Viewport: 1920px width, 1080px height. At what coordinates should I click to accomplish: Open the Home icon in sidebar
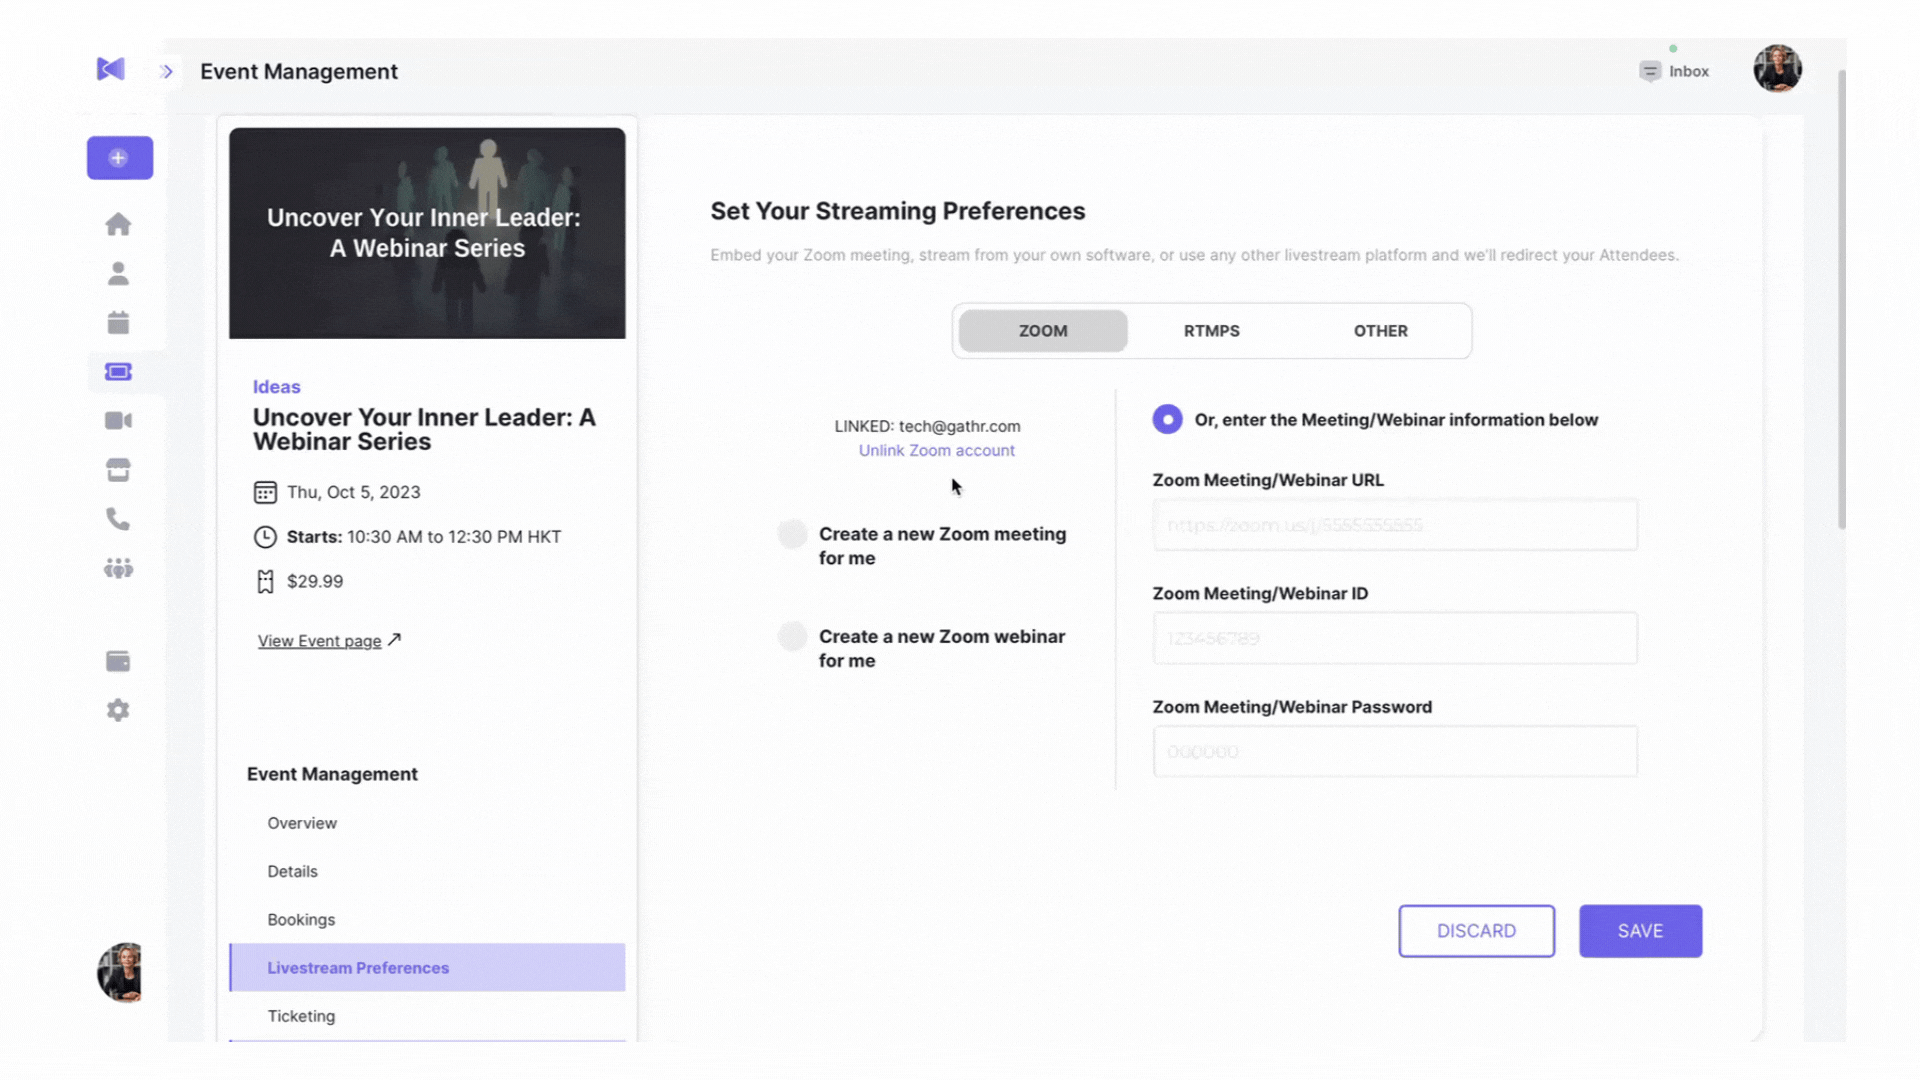[x=118, y=224]
